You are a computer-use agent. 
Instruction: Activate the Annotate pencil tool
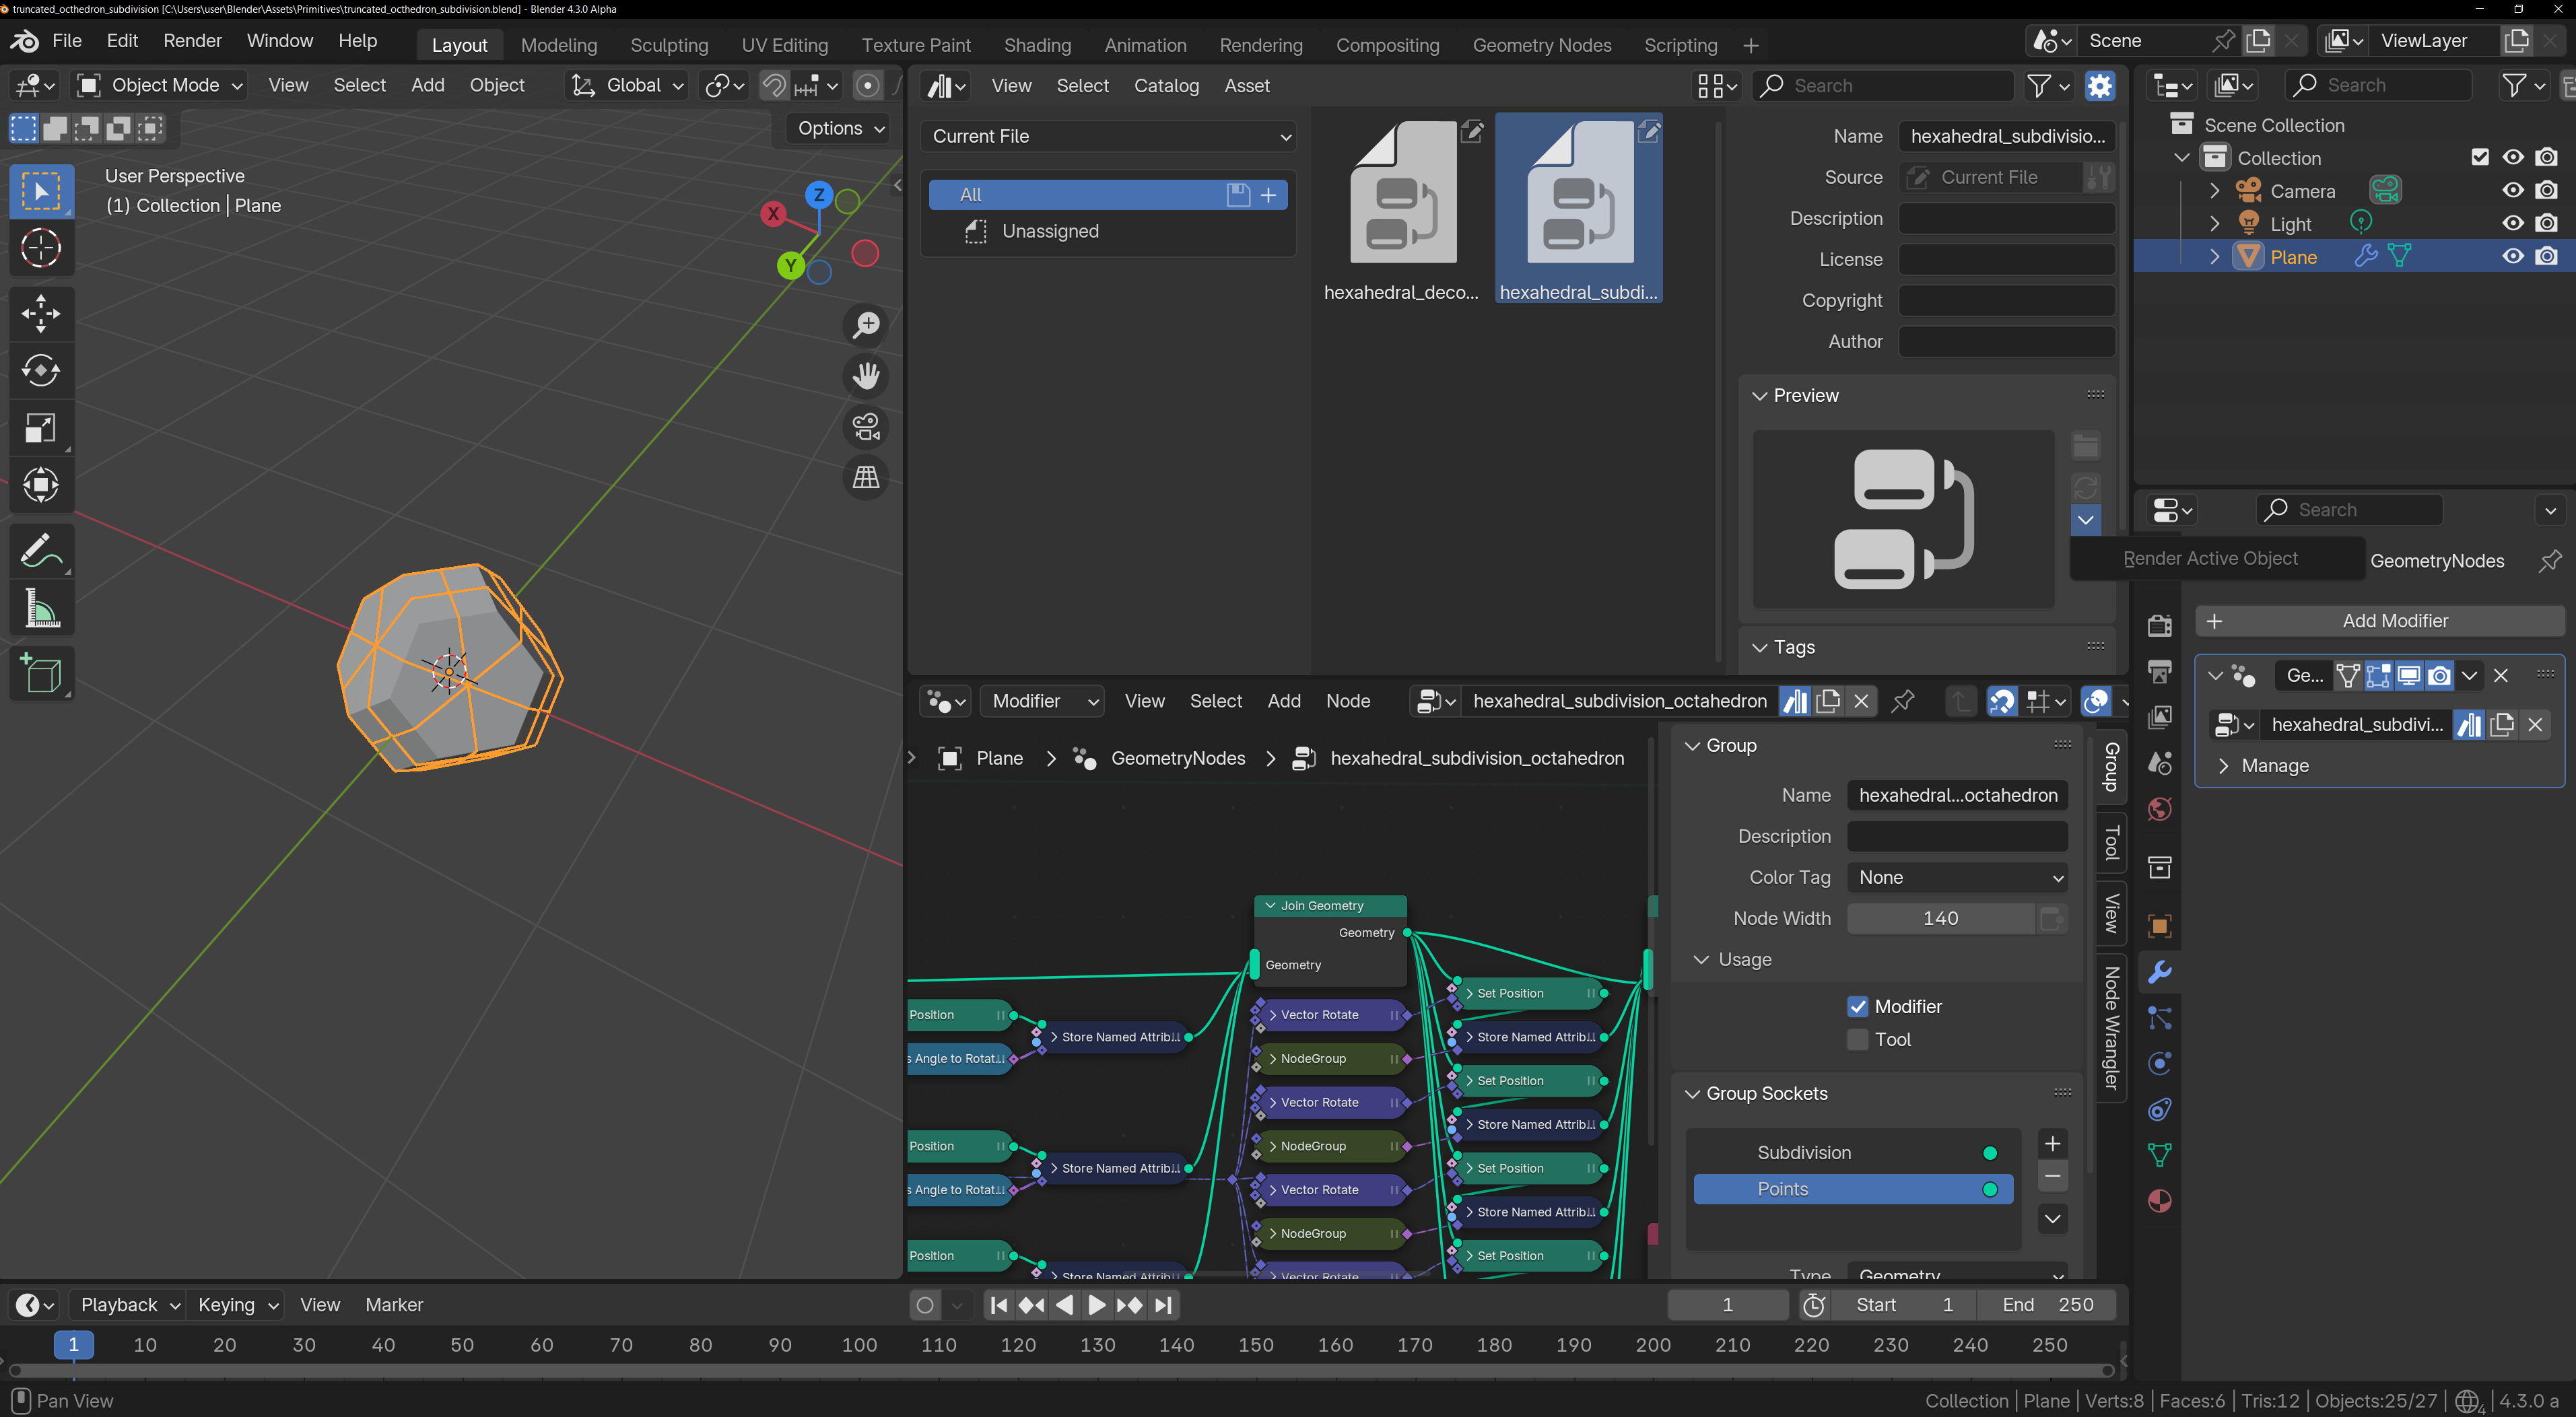(x=41, y=550)
